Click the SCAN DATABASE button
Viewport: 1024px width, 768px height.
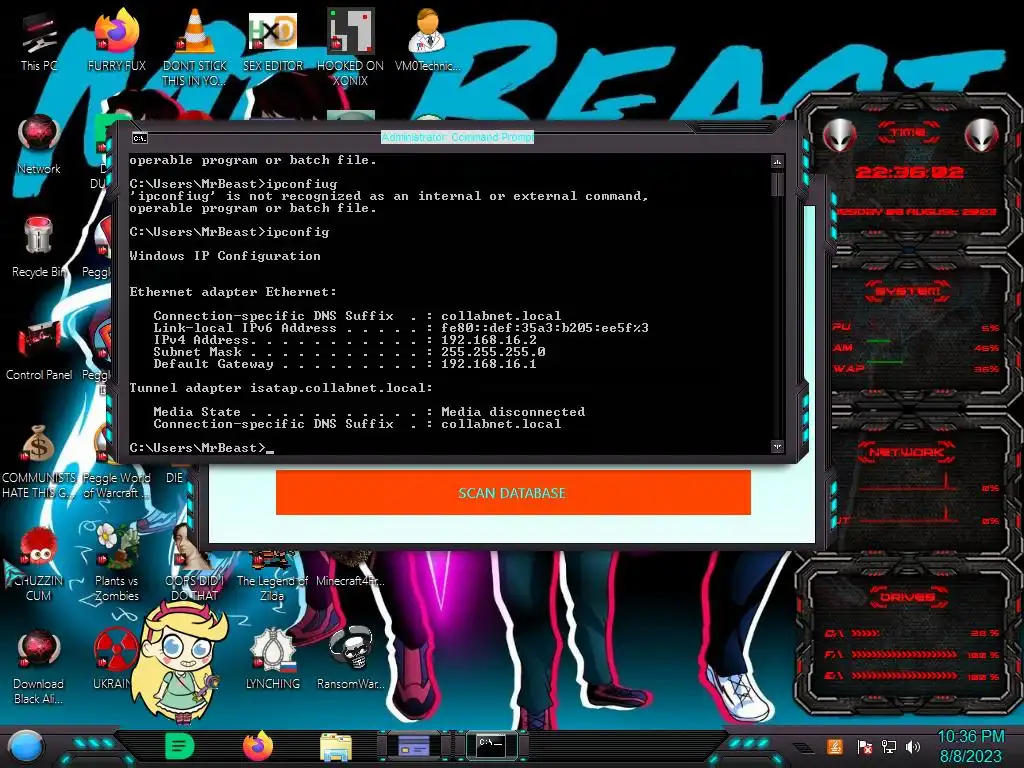[x=513, y=493]
